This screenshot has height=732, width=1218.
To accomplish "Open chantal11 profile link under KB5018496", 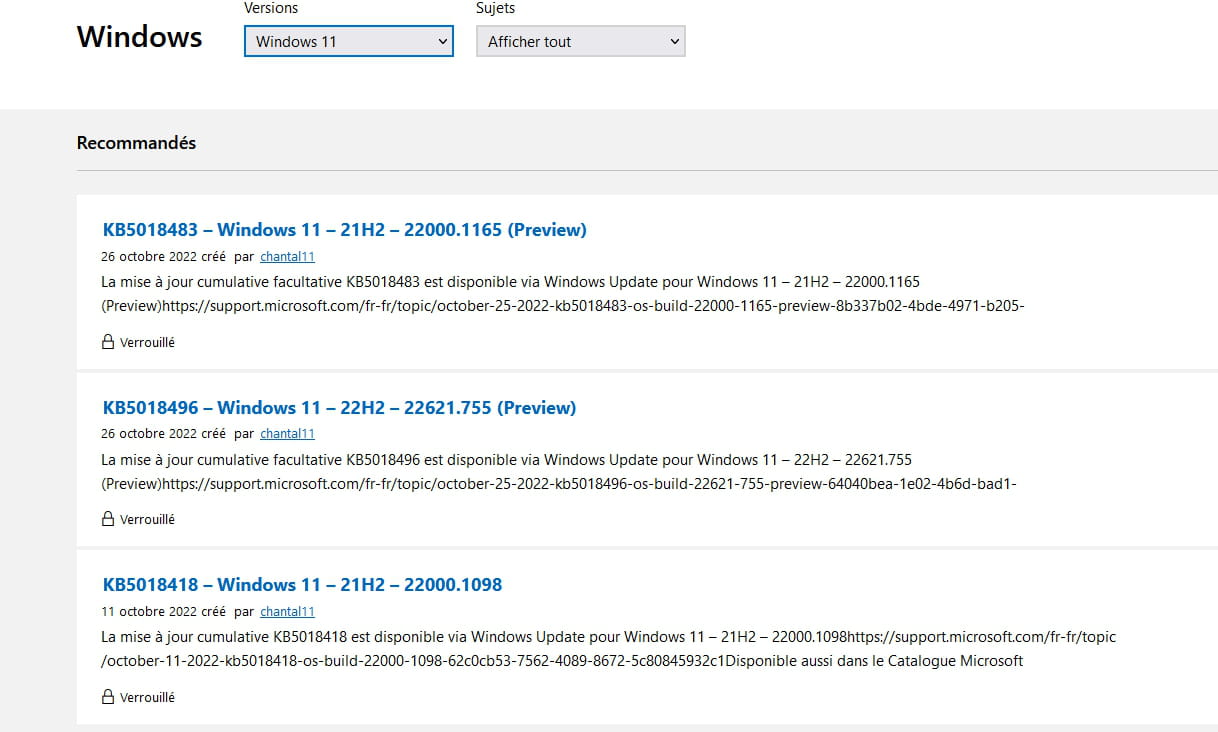I will 287,434.
